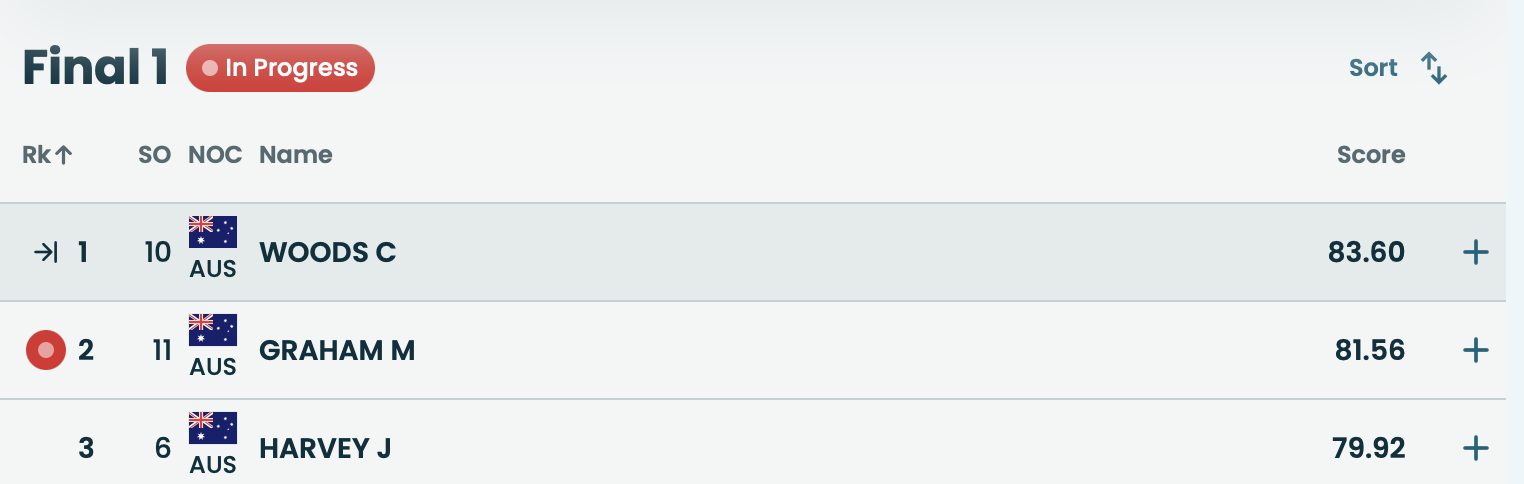Screen dimensions: 1524x484
Task: Click the red live indicator beside GRAHAM M
Action: pos(45,351)
